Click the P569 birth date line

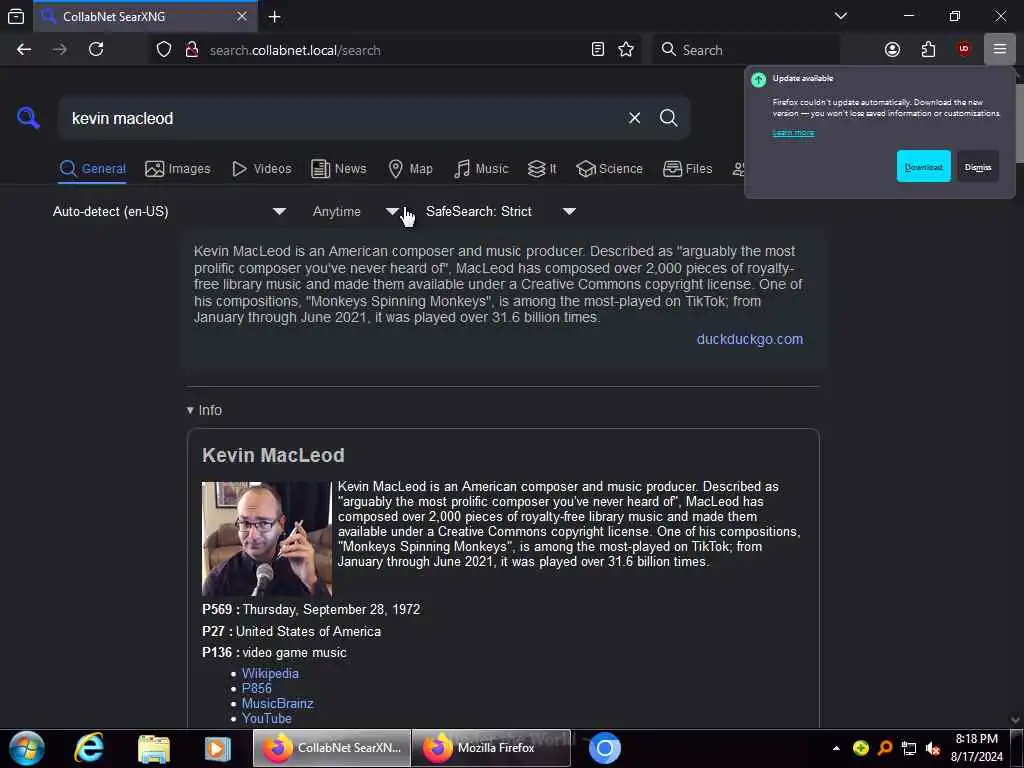(311, 609)
